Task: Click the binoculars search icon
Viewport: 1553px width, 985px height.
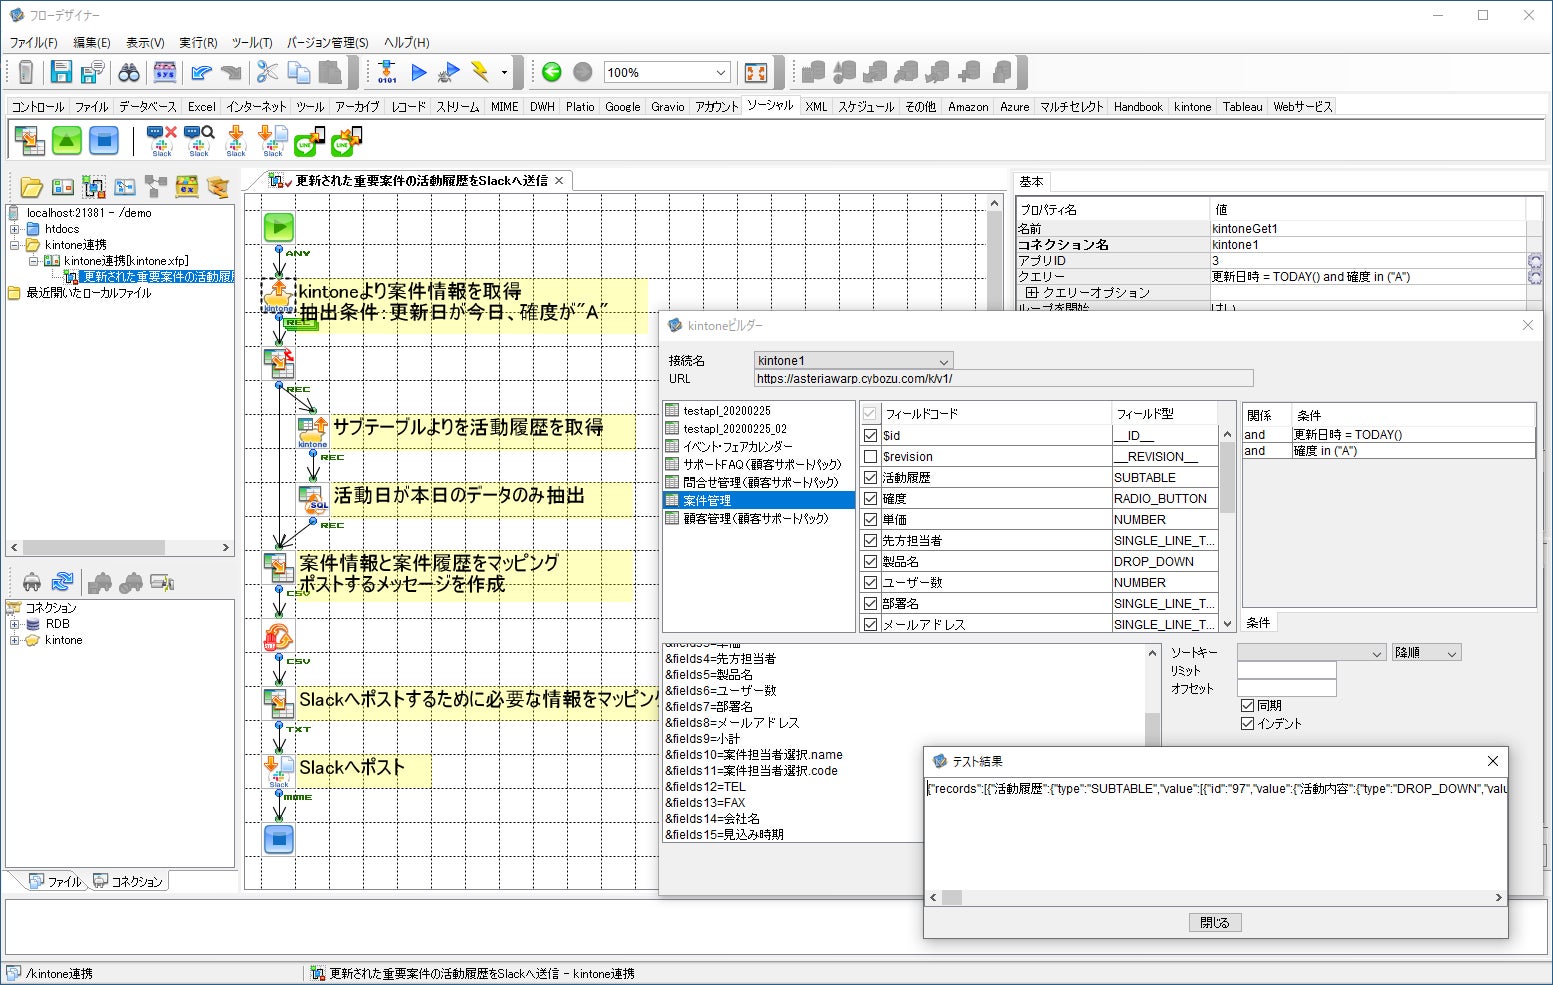Action: pyautogui.click(x=128, y=72)
